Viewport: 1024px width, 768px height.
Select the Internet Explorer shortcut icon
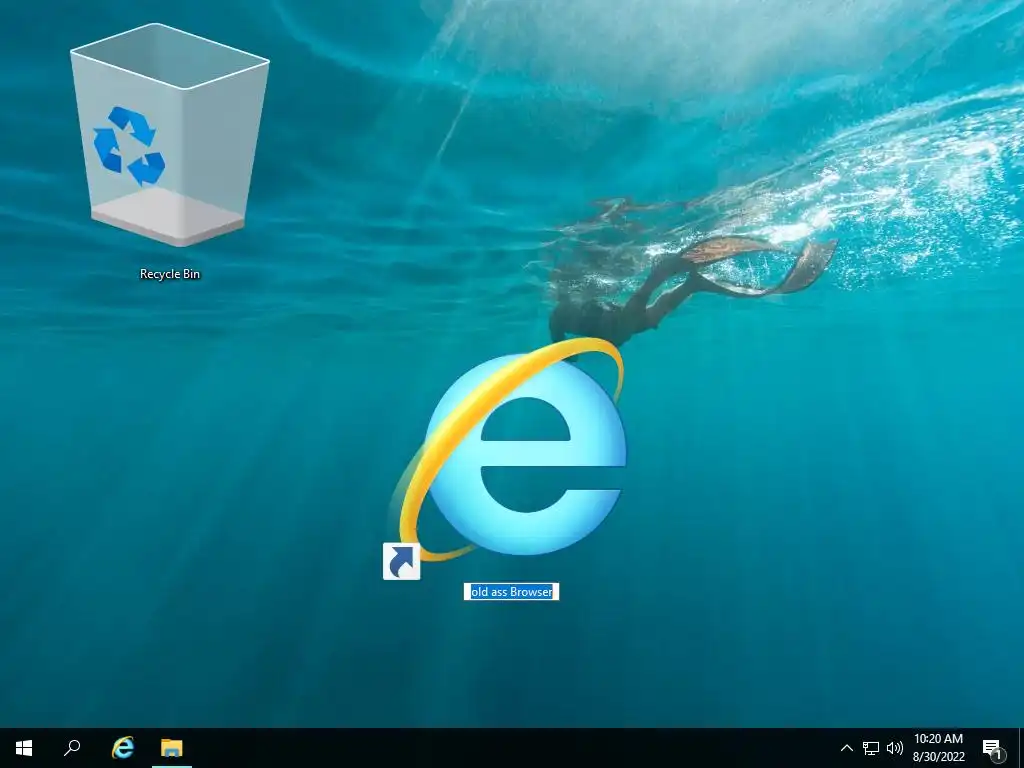click(x=506, y=457)
